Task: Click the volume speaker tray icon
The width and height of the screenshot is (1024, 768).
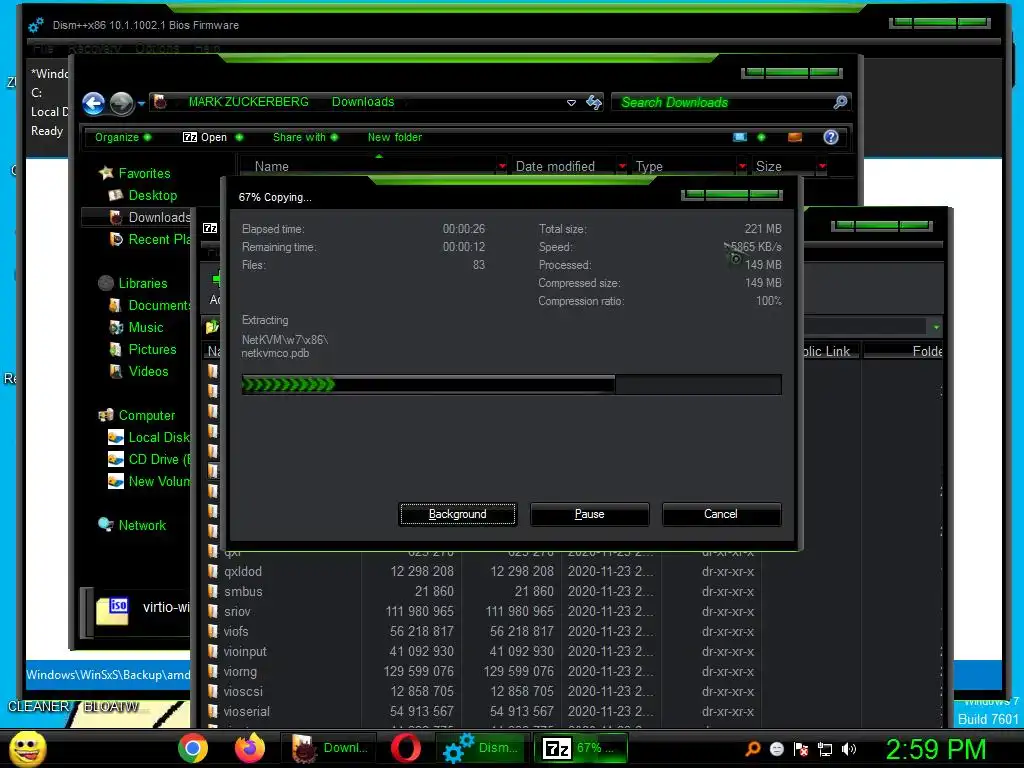Action: pyautogui.click(x=849, y=749)
